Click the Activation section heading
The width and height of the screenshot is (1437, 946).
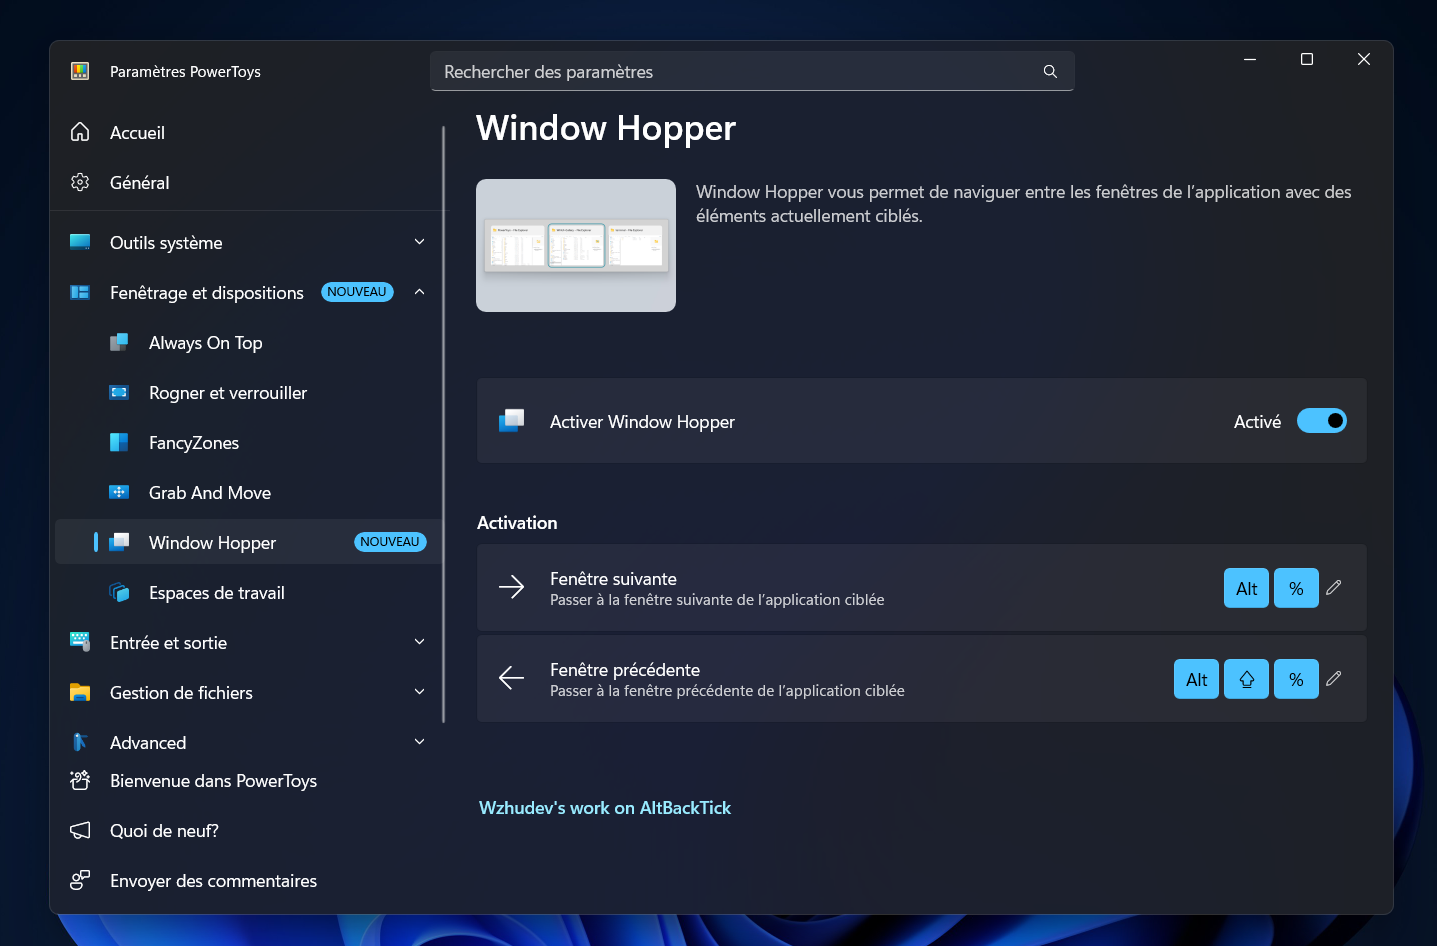(x=517, y=523)
